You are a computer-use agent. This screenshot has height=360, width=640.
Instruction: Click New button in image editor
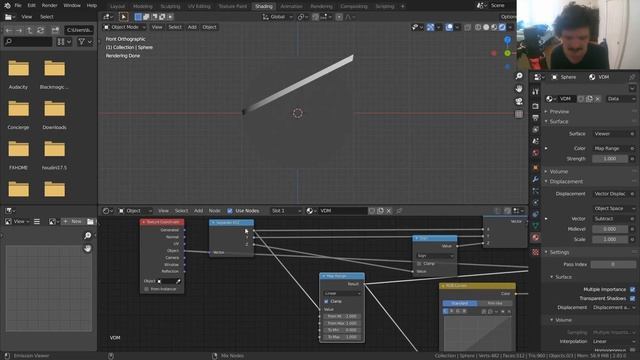(x=73, y=221)
